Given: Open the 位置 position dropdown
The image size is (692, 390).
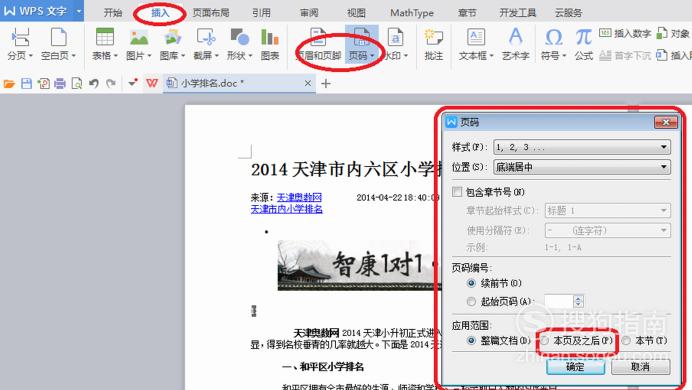Looking at the screenshot, I should coord(582,167).
